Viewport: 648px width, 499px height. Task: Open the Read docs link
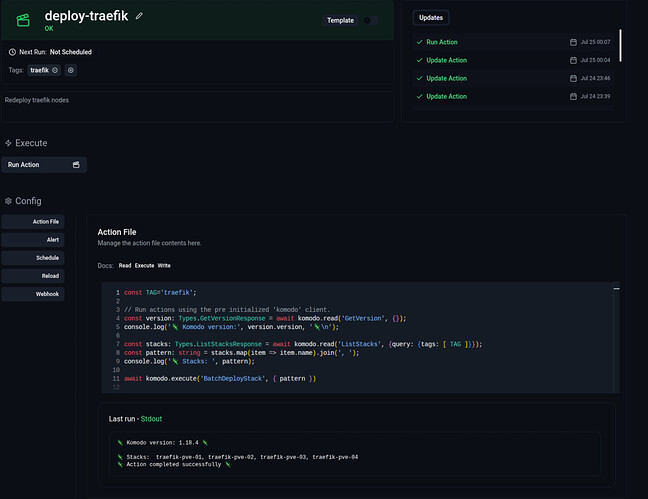125,266
